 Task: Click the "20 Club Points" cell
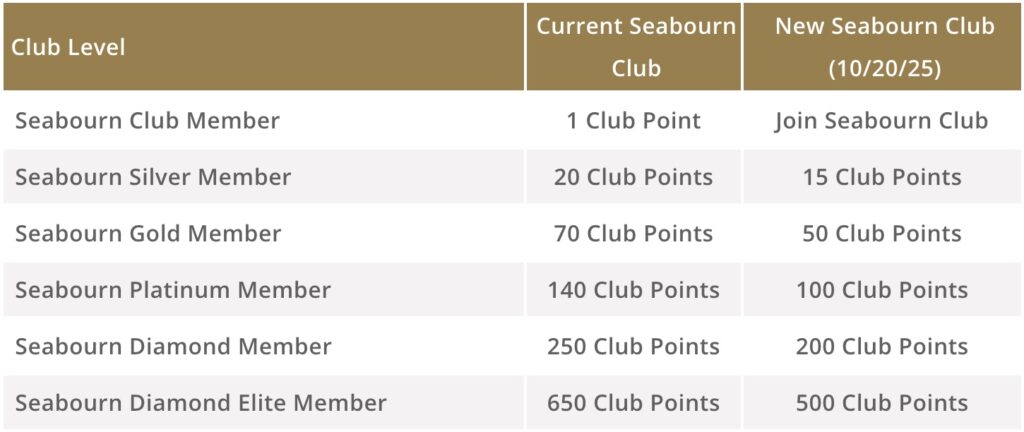pyautogui.click(x=633, y=177)
